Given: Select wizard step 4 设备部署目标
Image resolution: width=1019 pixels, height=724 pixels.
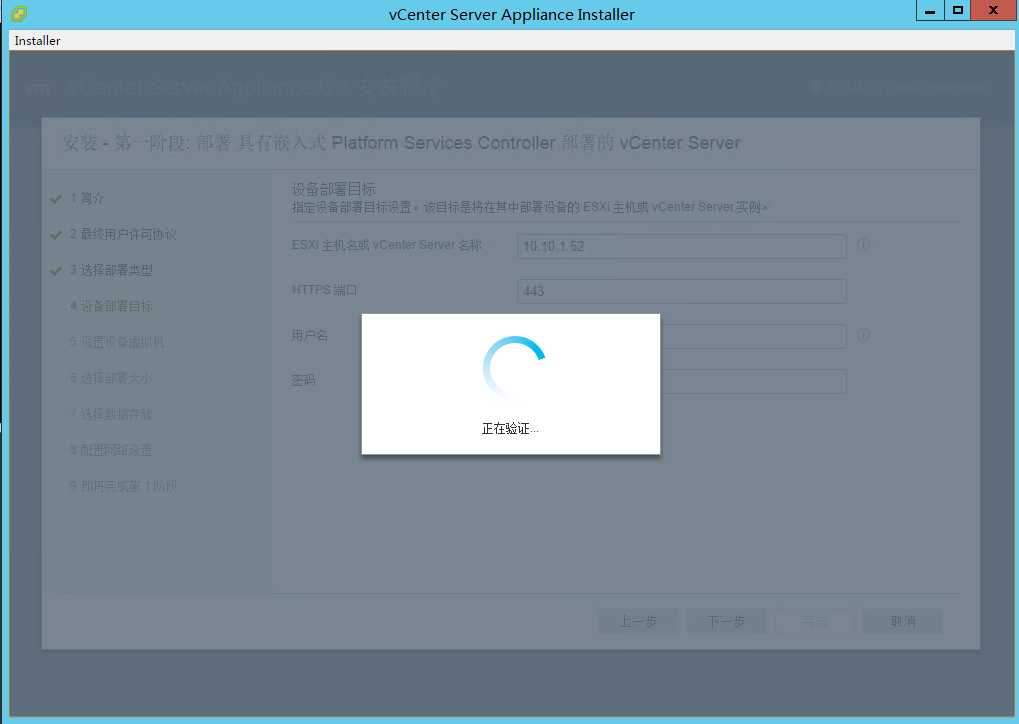Looking at the screenshot, I should [x=111, y=305].
